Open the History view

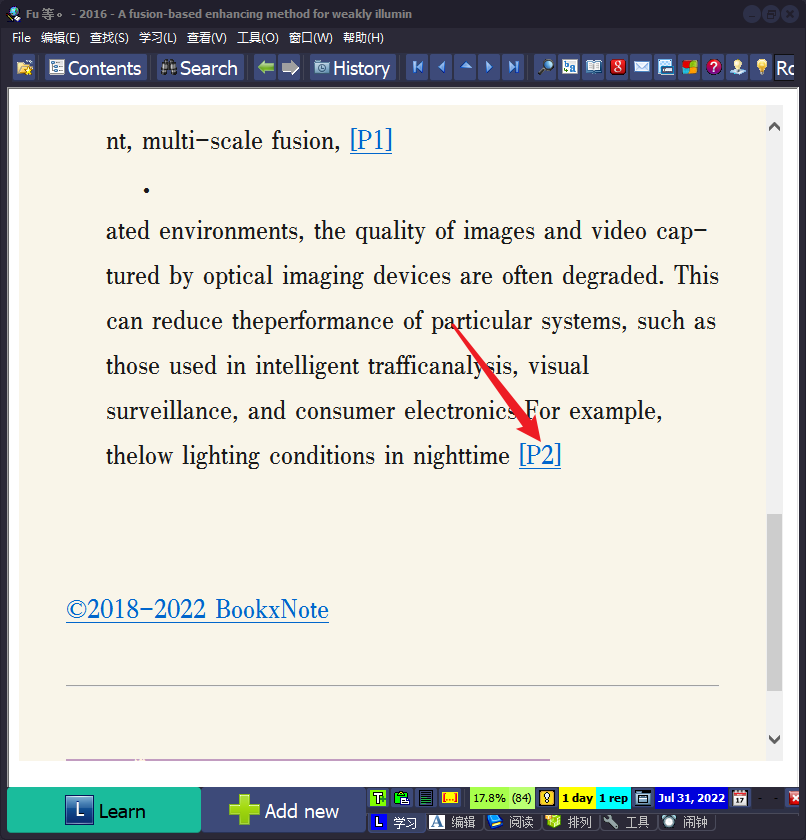(351, 68)
